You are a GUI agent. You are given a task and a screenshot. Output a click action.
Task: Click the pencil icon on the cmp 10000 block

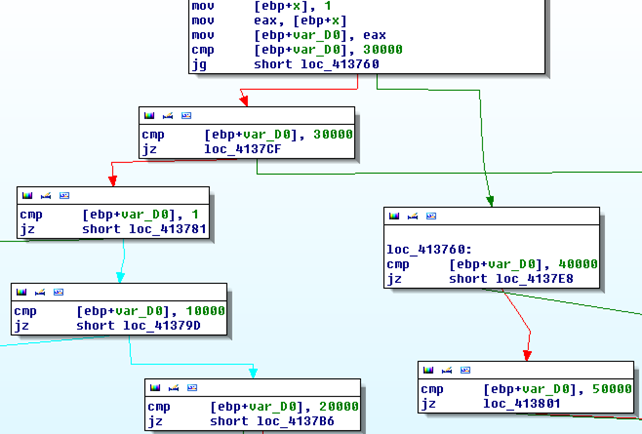[x=40, y=292]
